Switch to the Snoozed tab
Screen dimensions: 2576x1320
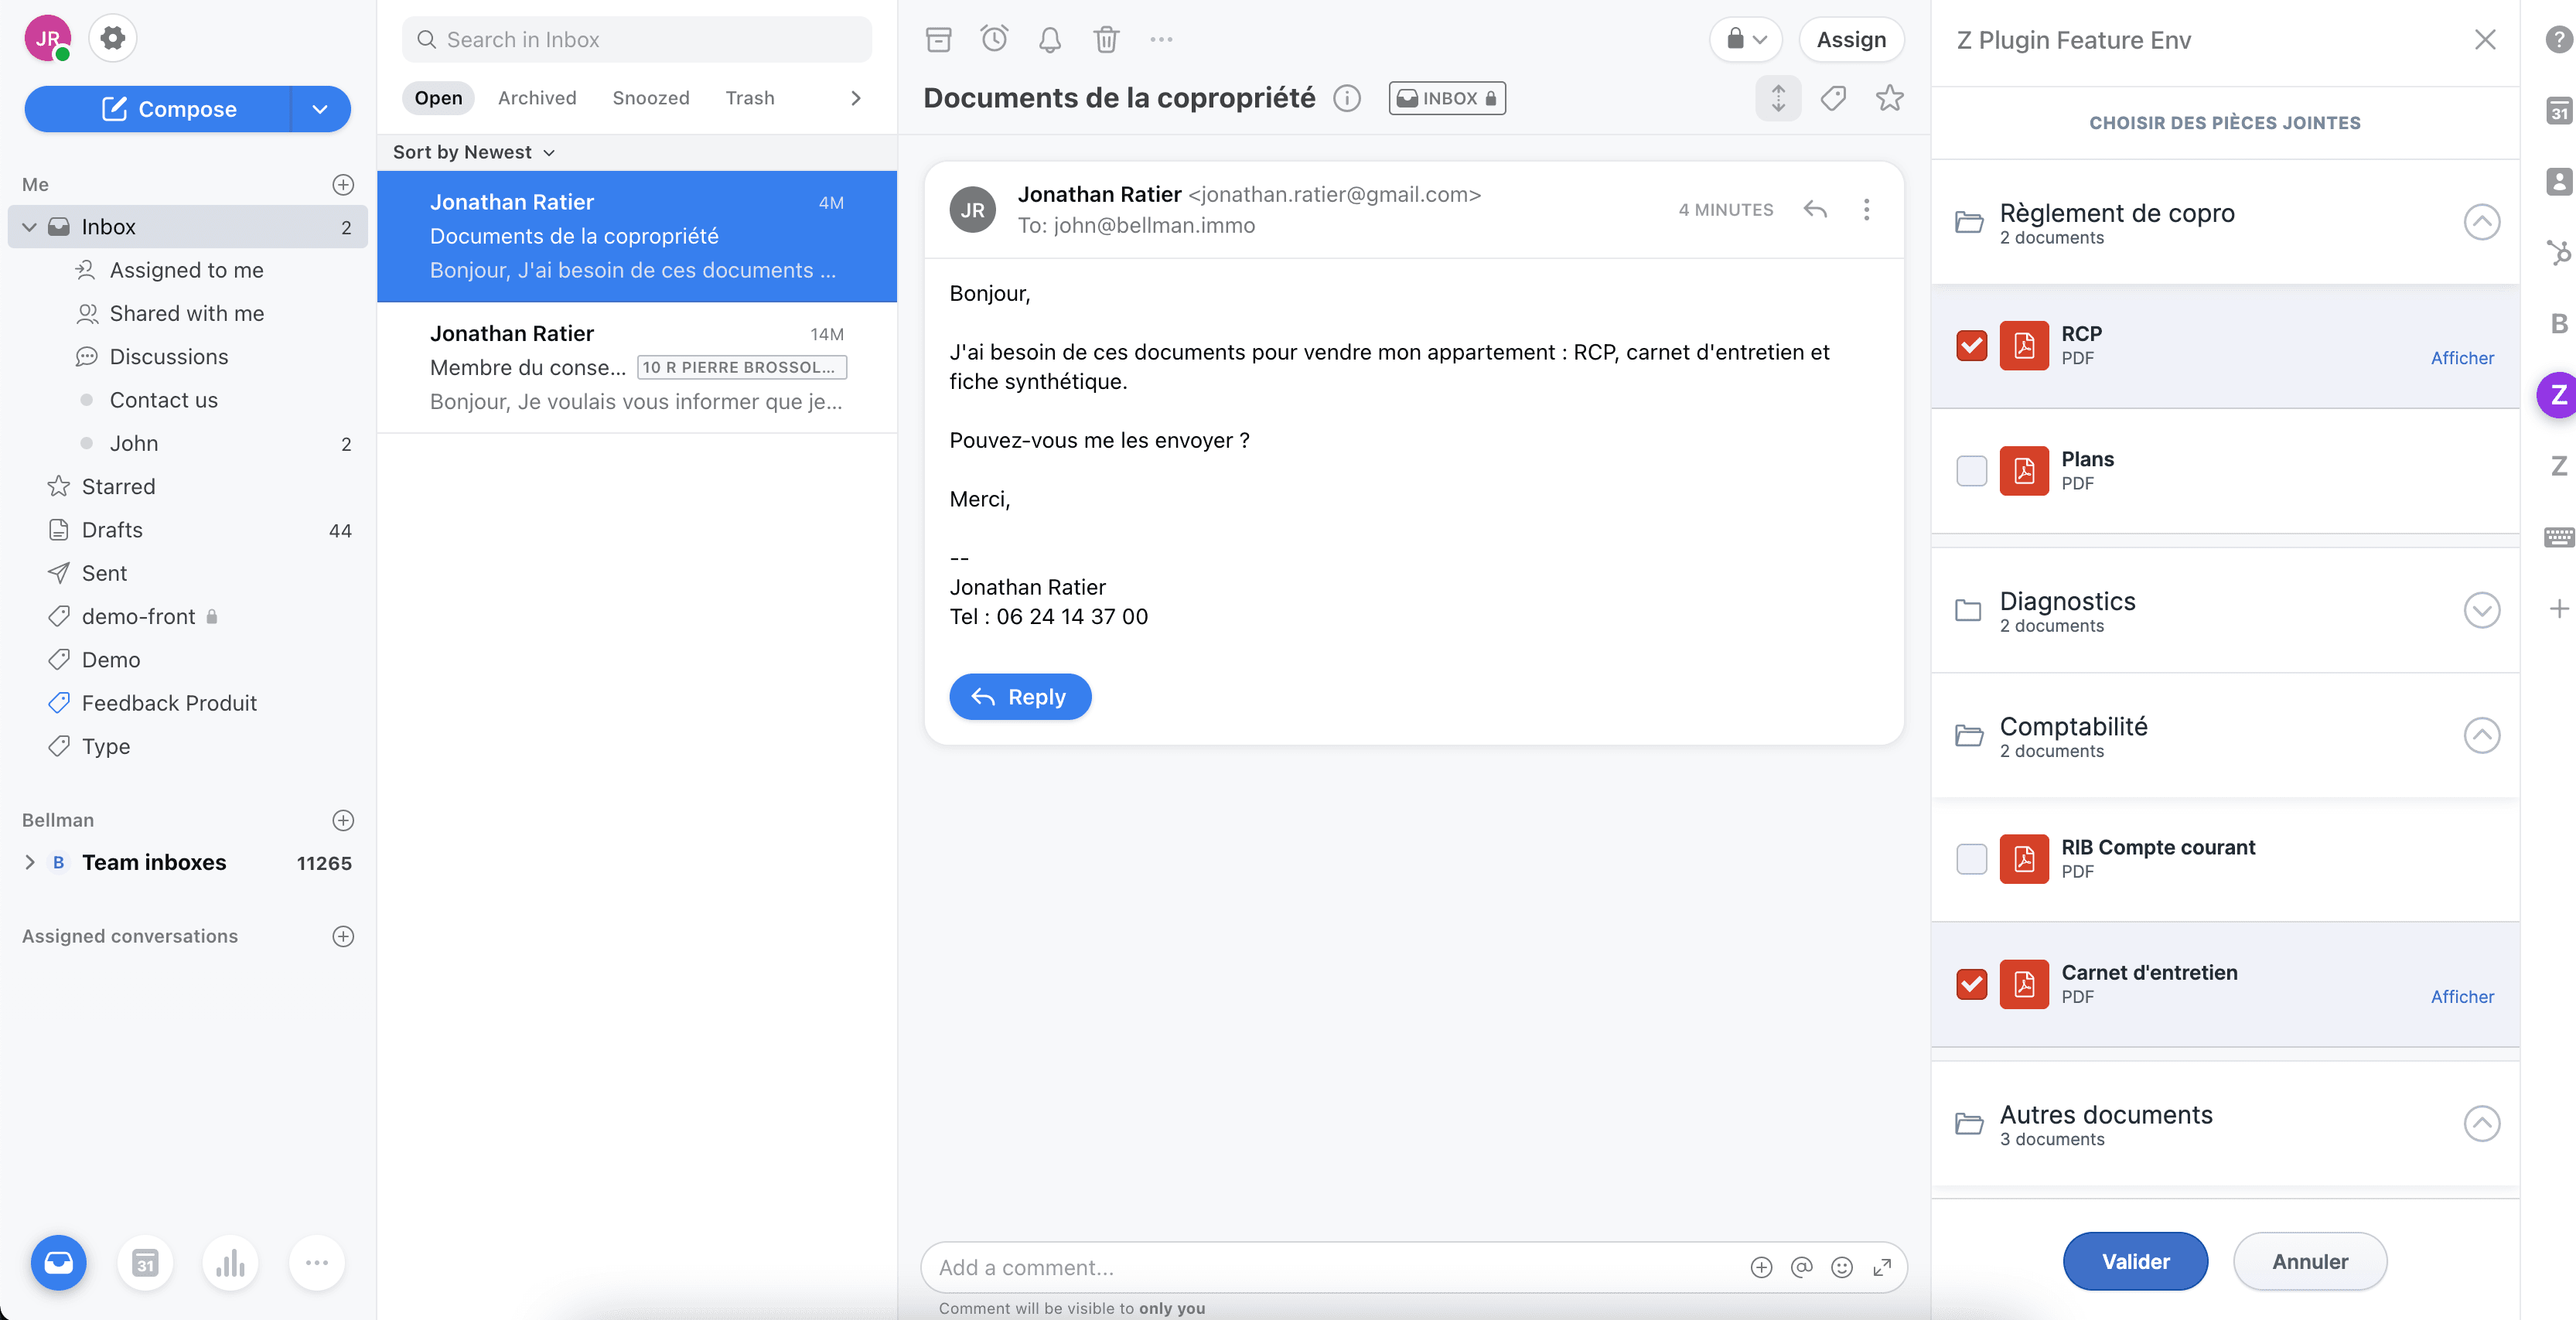[651, 98]
